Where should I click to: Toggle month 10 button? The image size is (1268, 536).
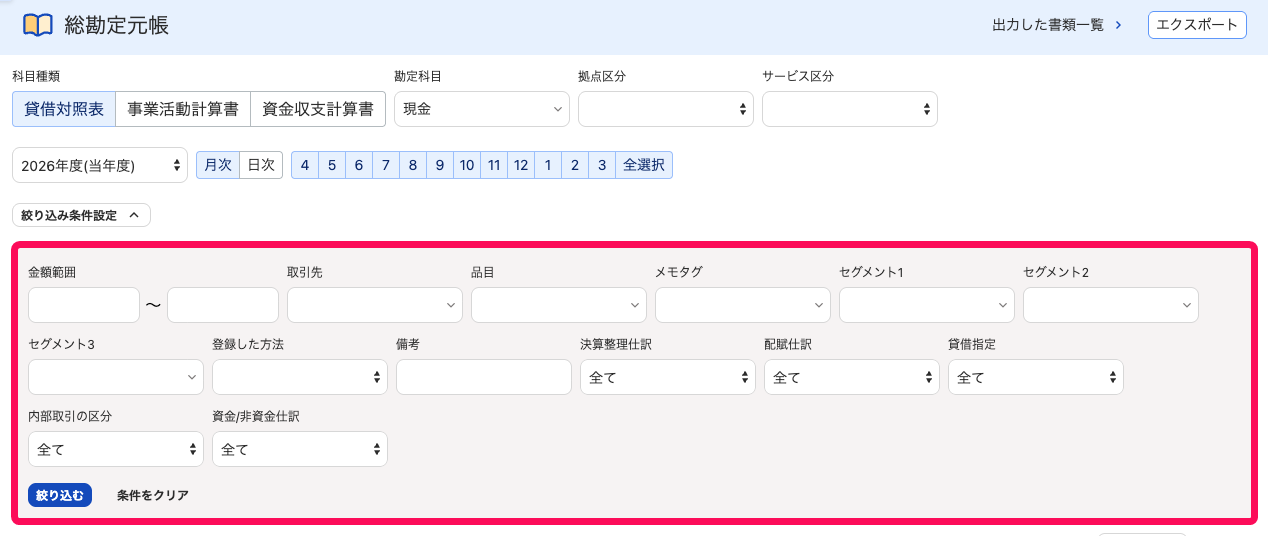467,165
